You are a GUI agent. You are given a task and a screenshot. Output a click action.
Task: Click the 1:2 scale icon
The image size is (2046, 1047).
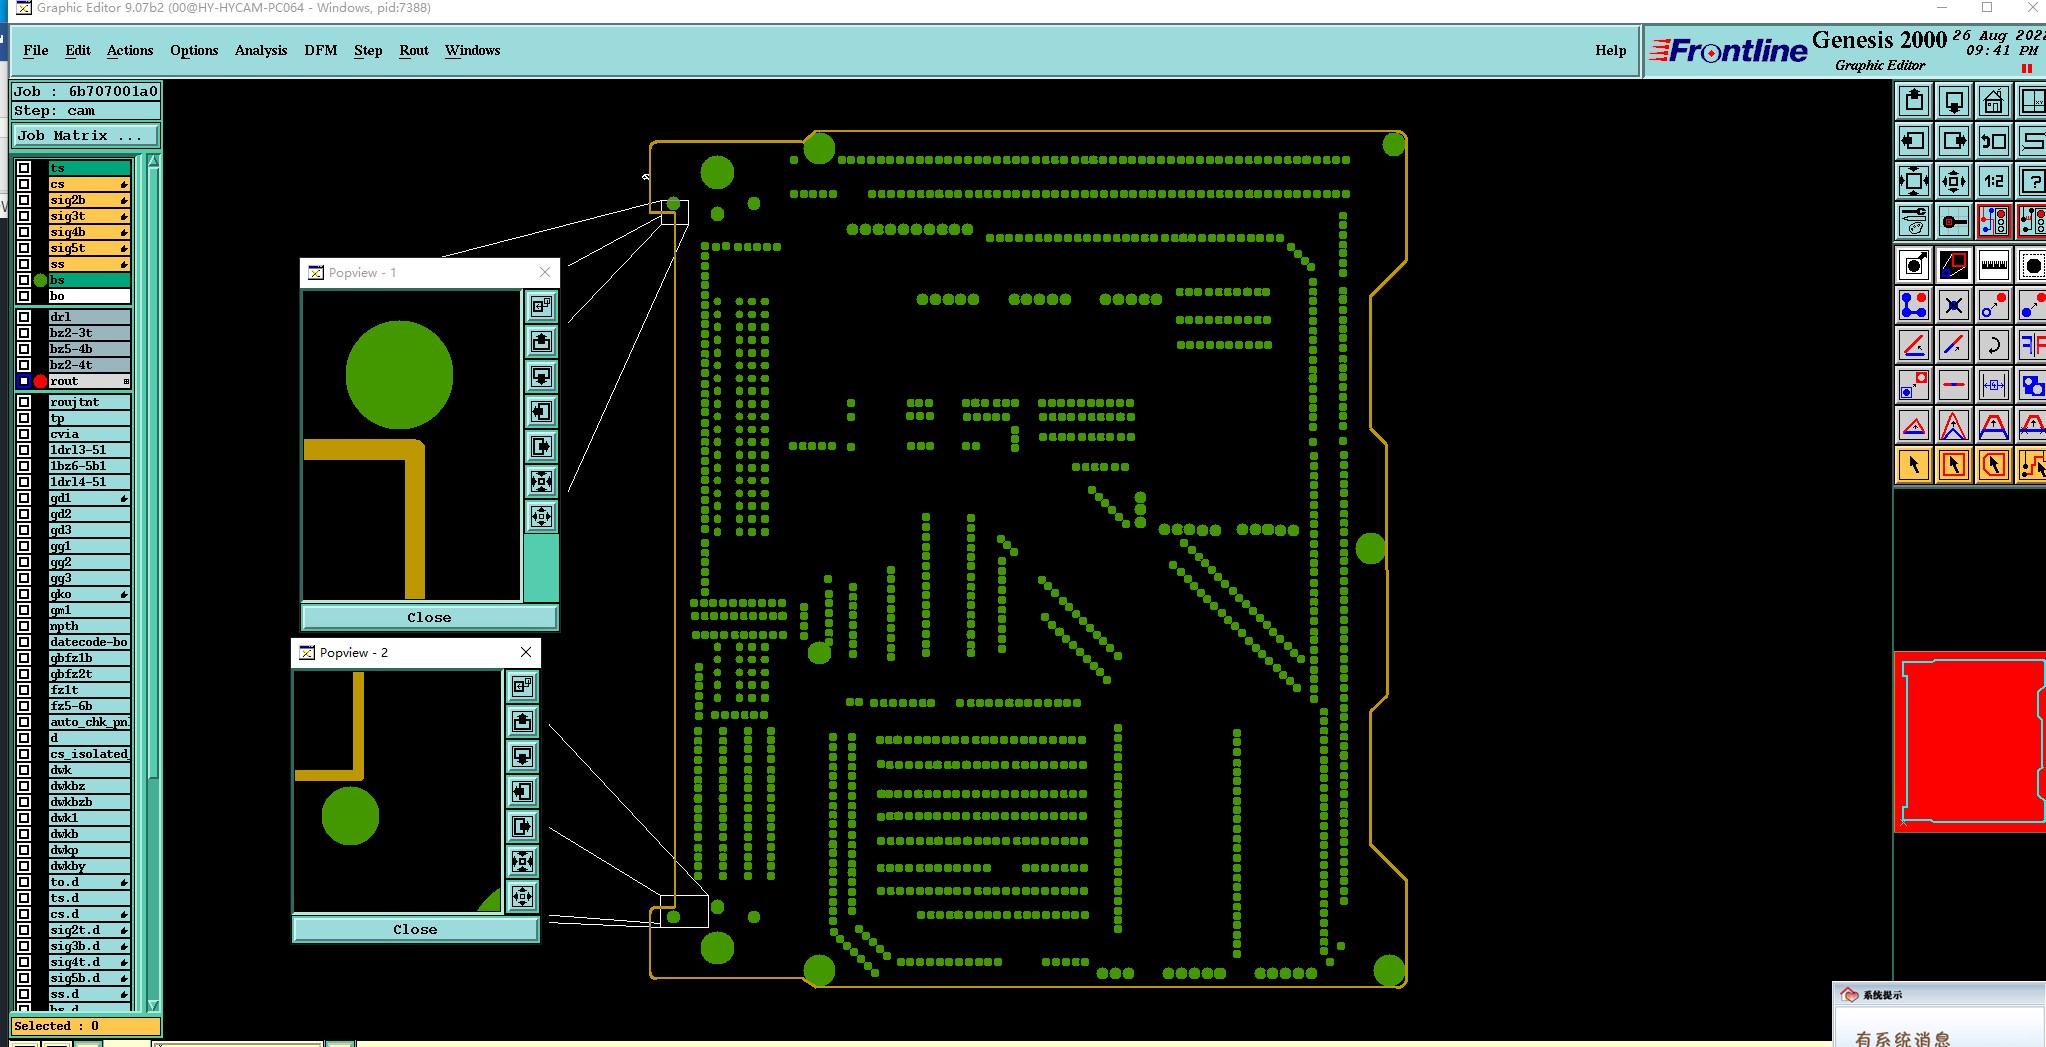[x=1994, y=181]
